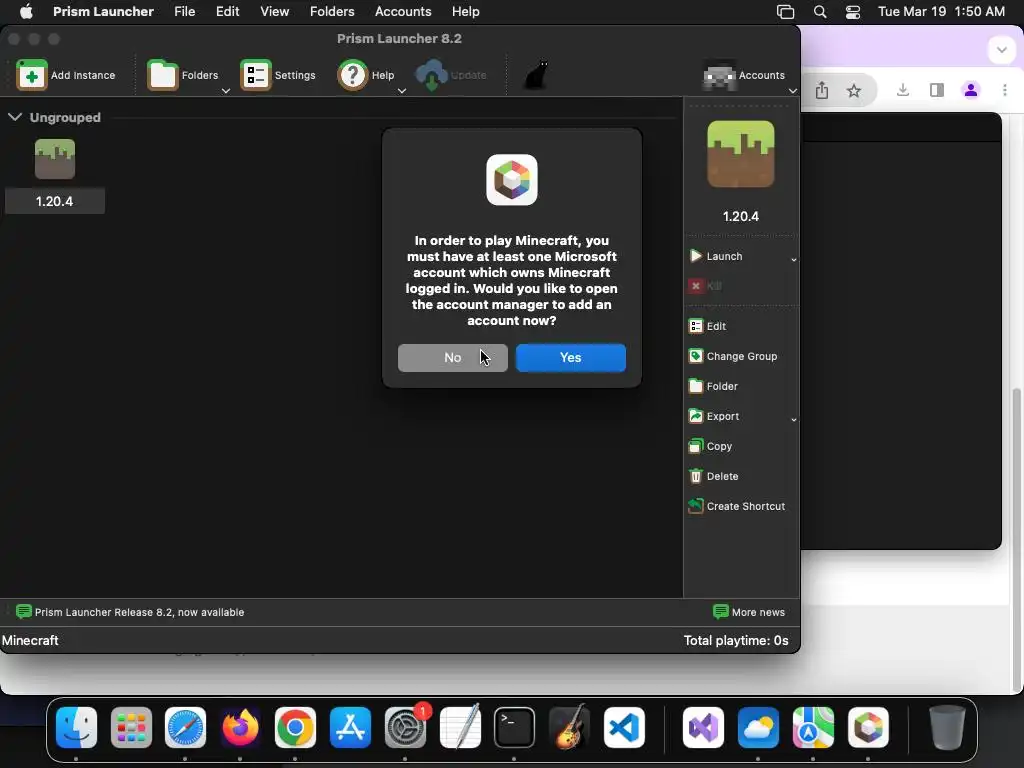Click the Kill instance button

705,285
